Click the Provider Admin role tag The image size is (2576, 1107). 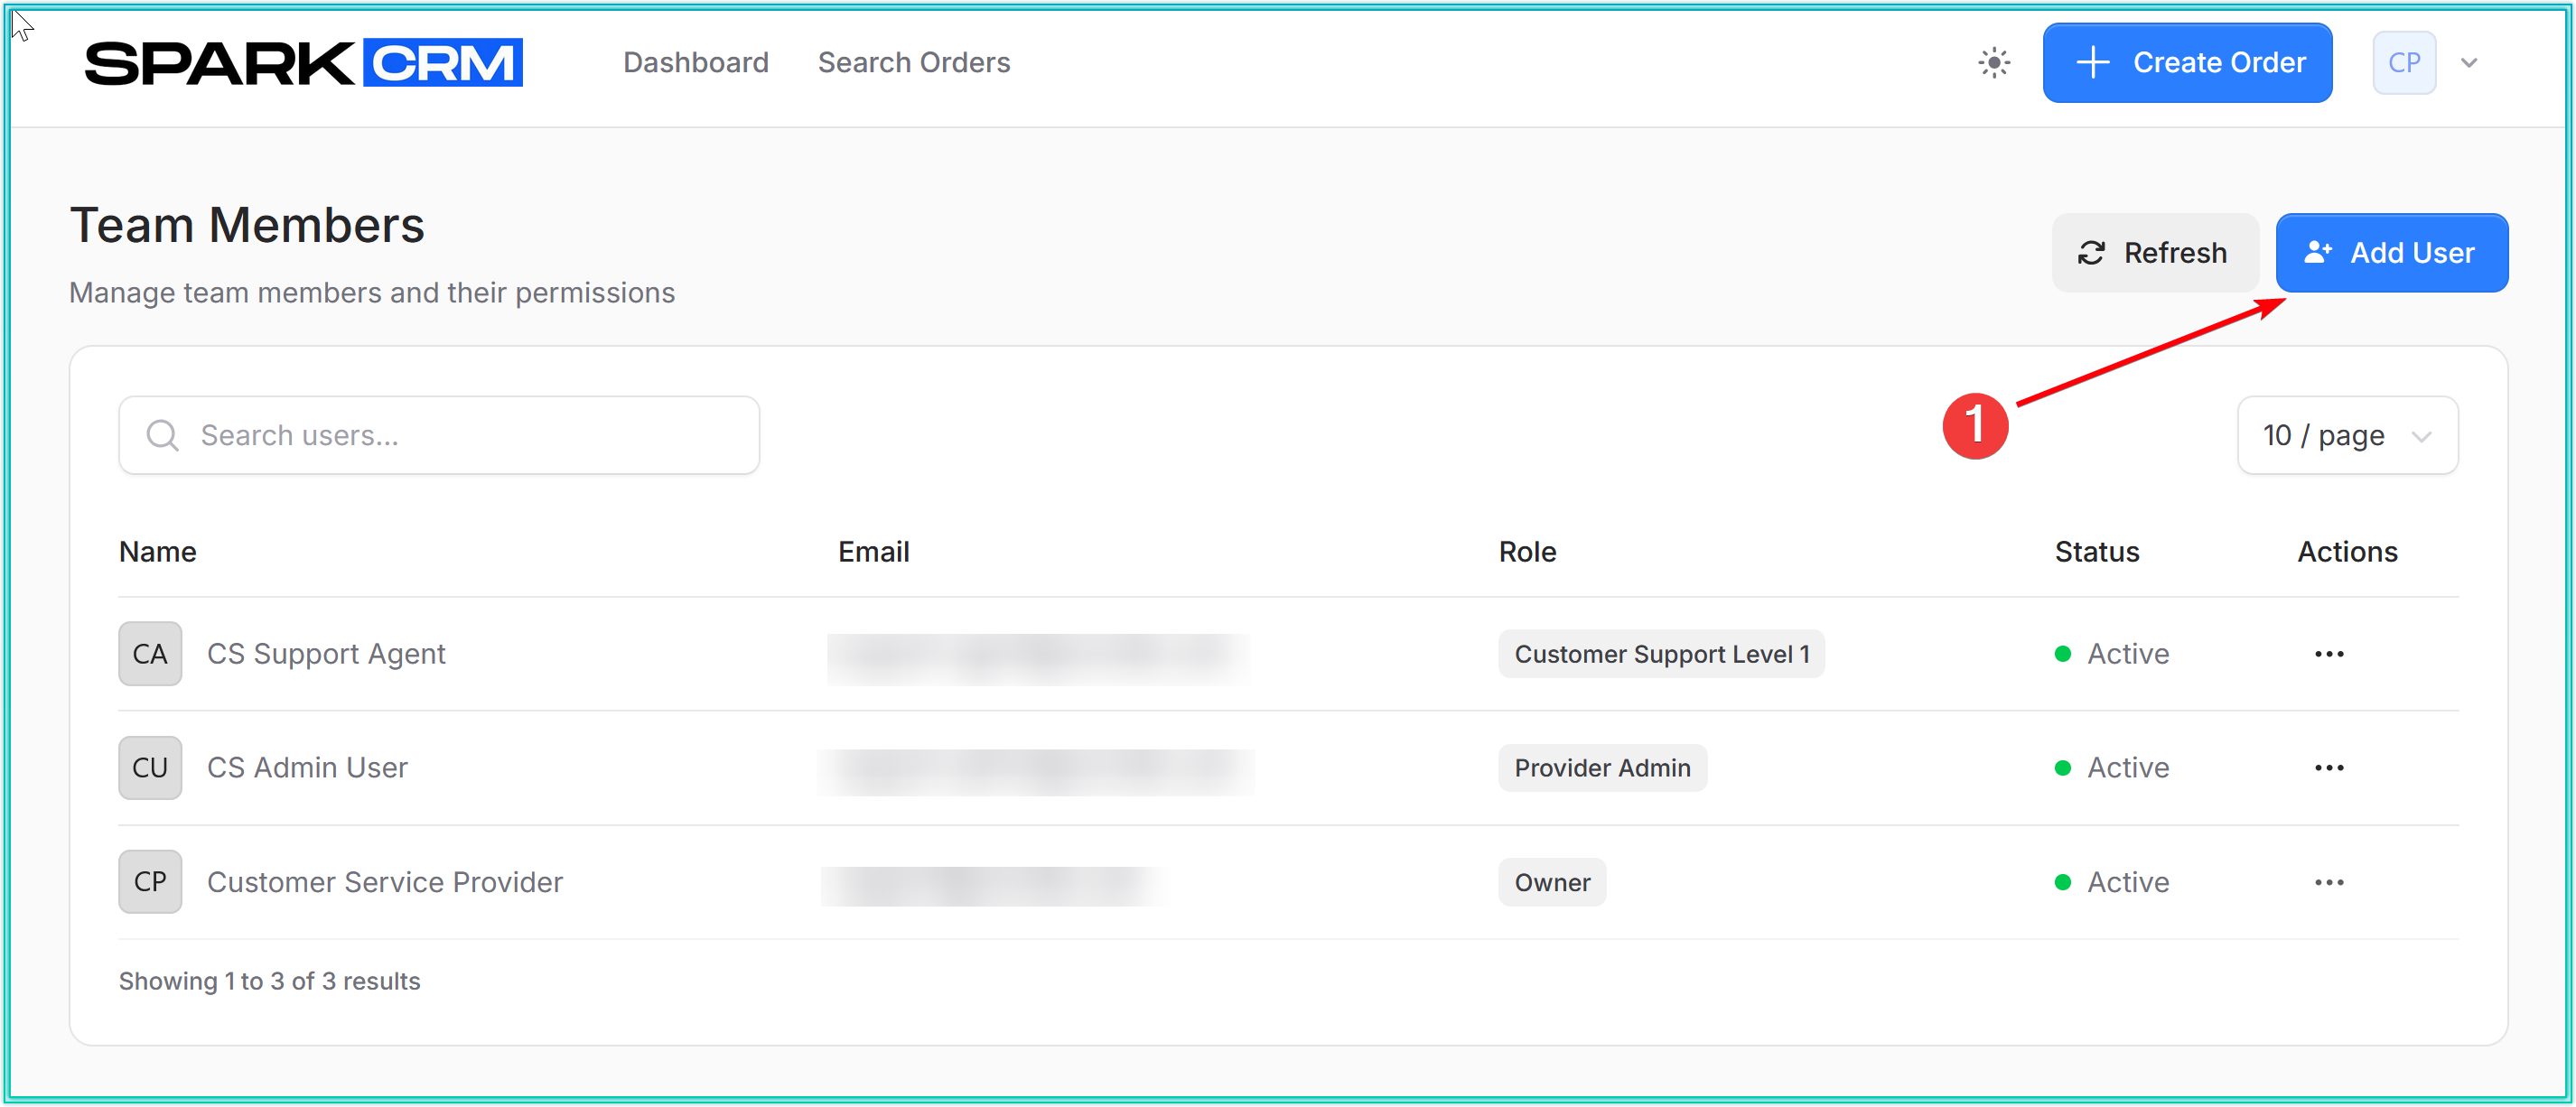point(1602,768)
